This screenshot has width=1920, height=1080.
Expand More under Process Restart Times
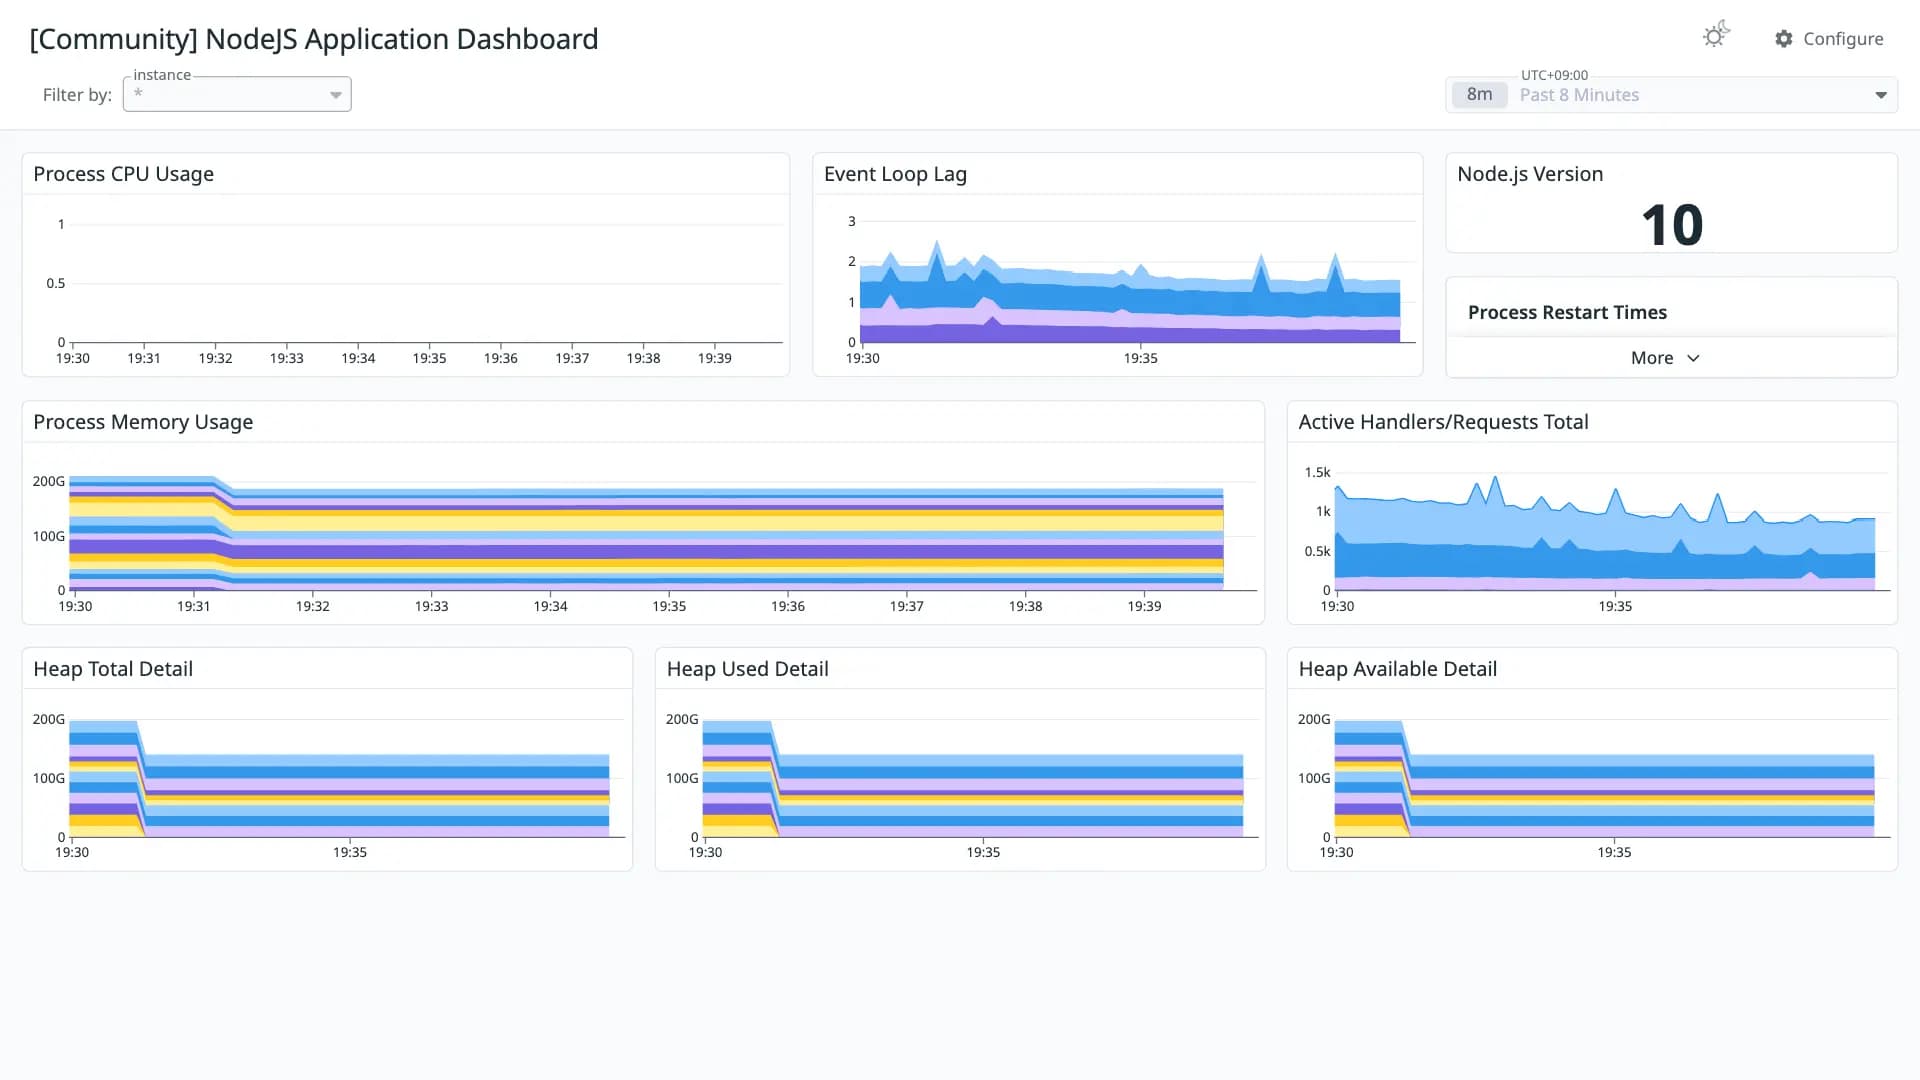tap(1665, 358)
